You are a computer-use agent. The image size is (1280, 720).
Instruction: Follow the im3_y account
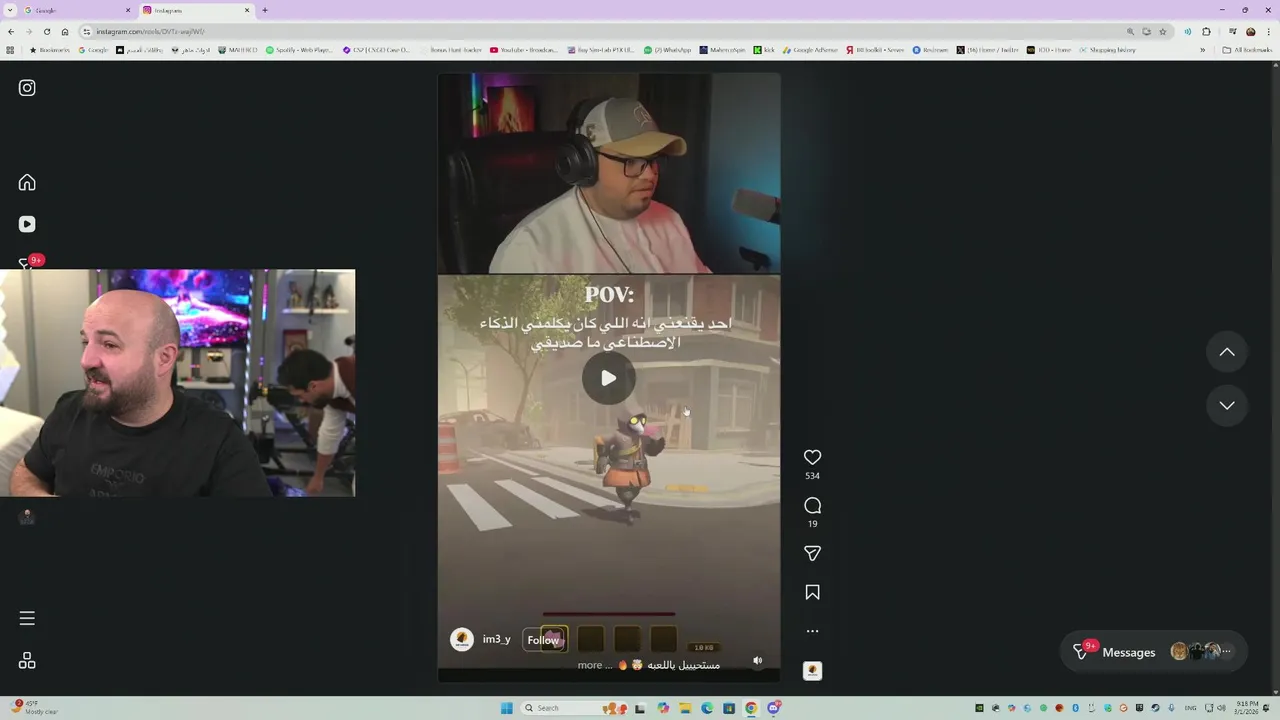(543, 640)
